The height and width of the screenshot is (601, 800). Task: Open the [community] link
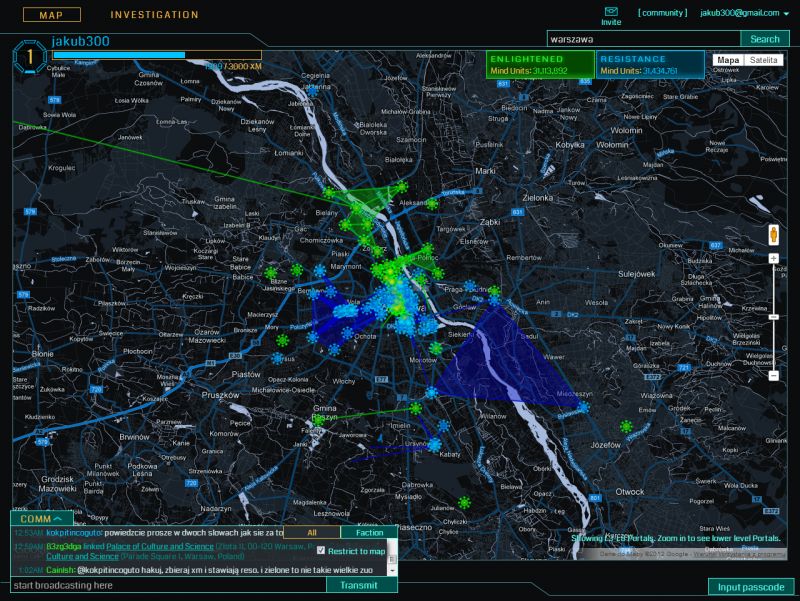662,13
